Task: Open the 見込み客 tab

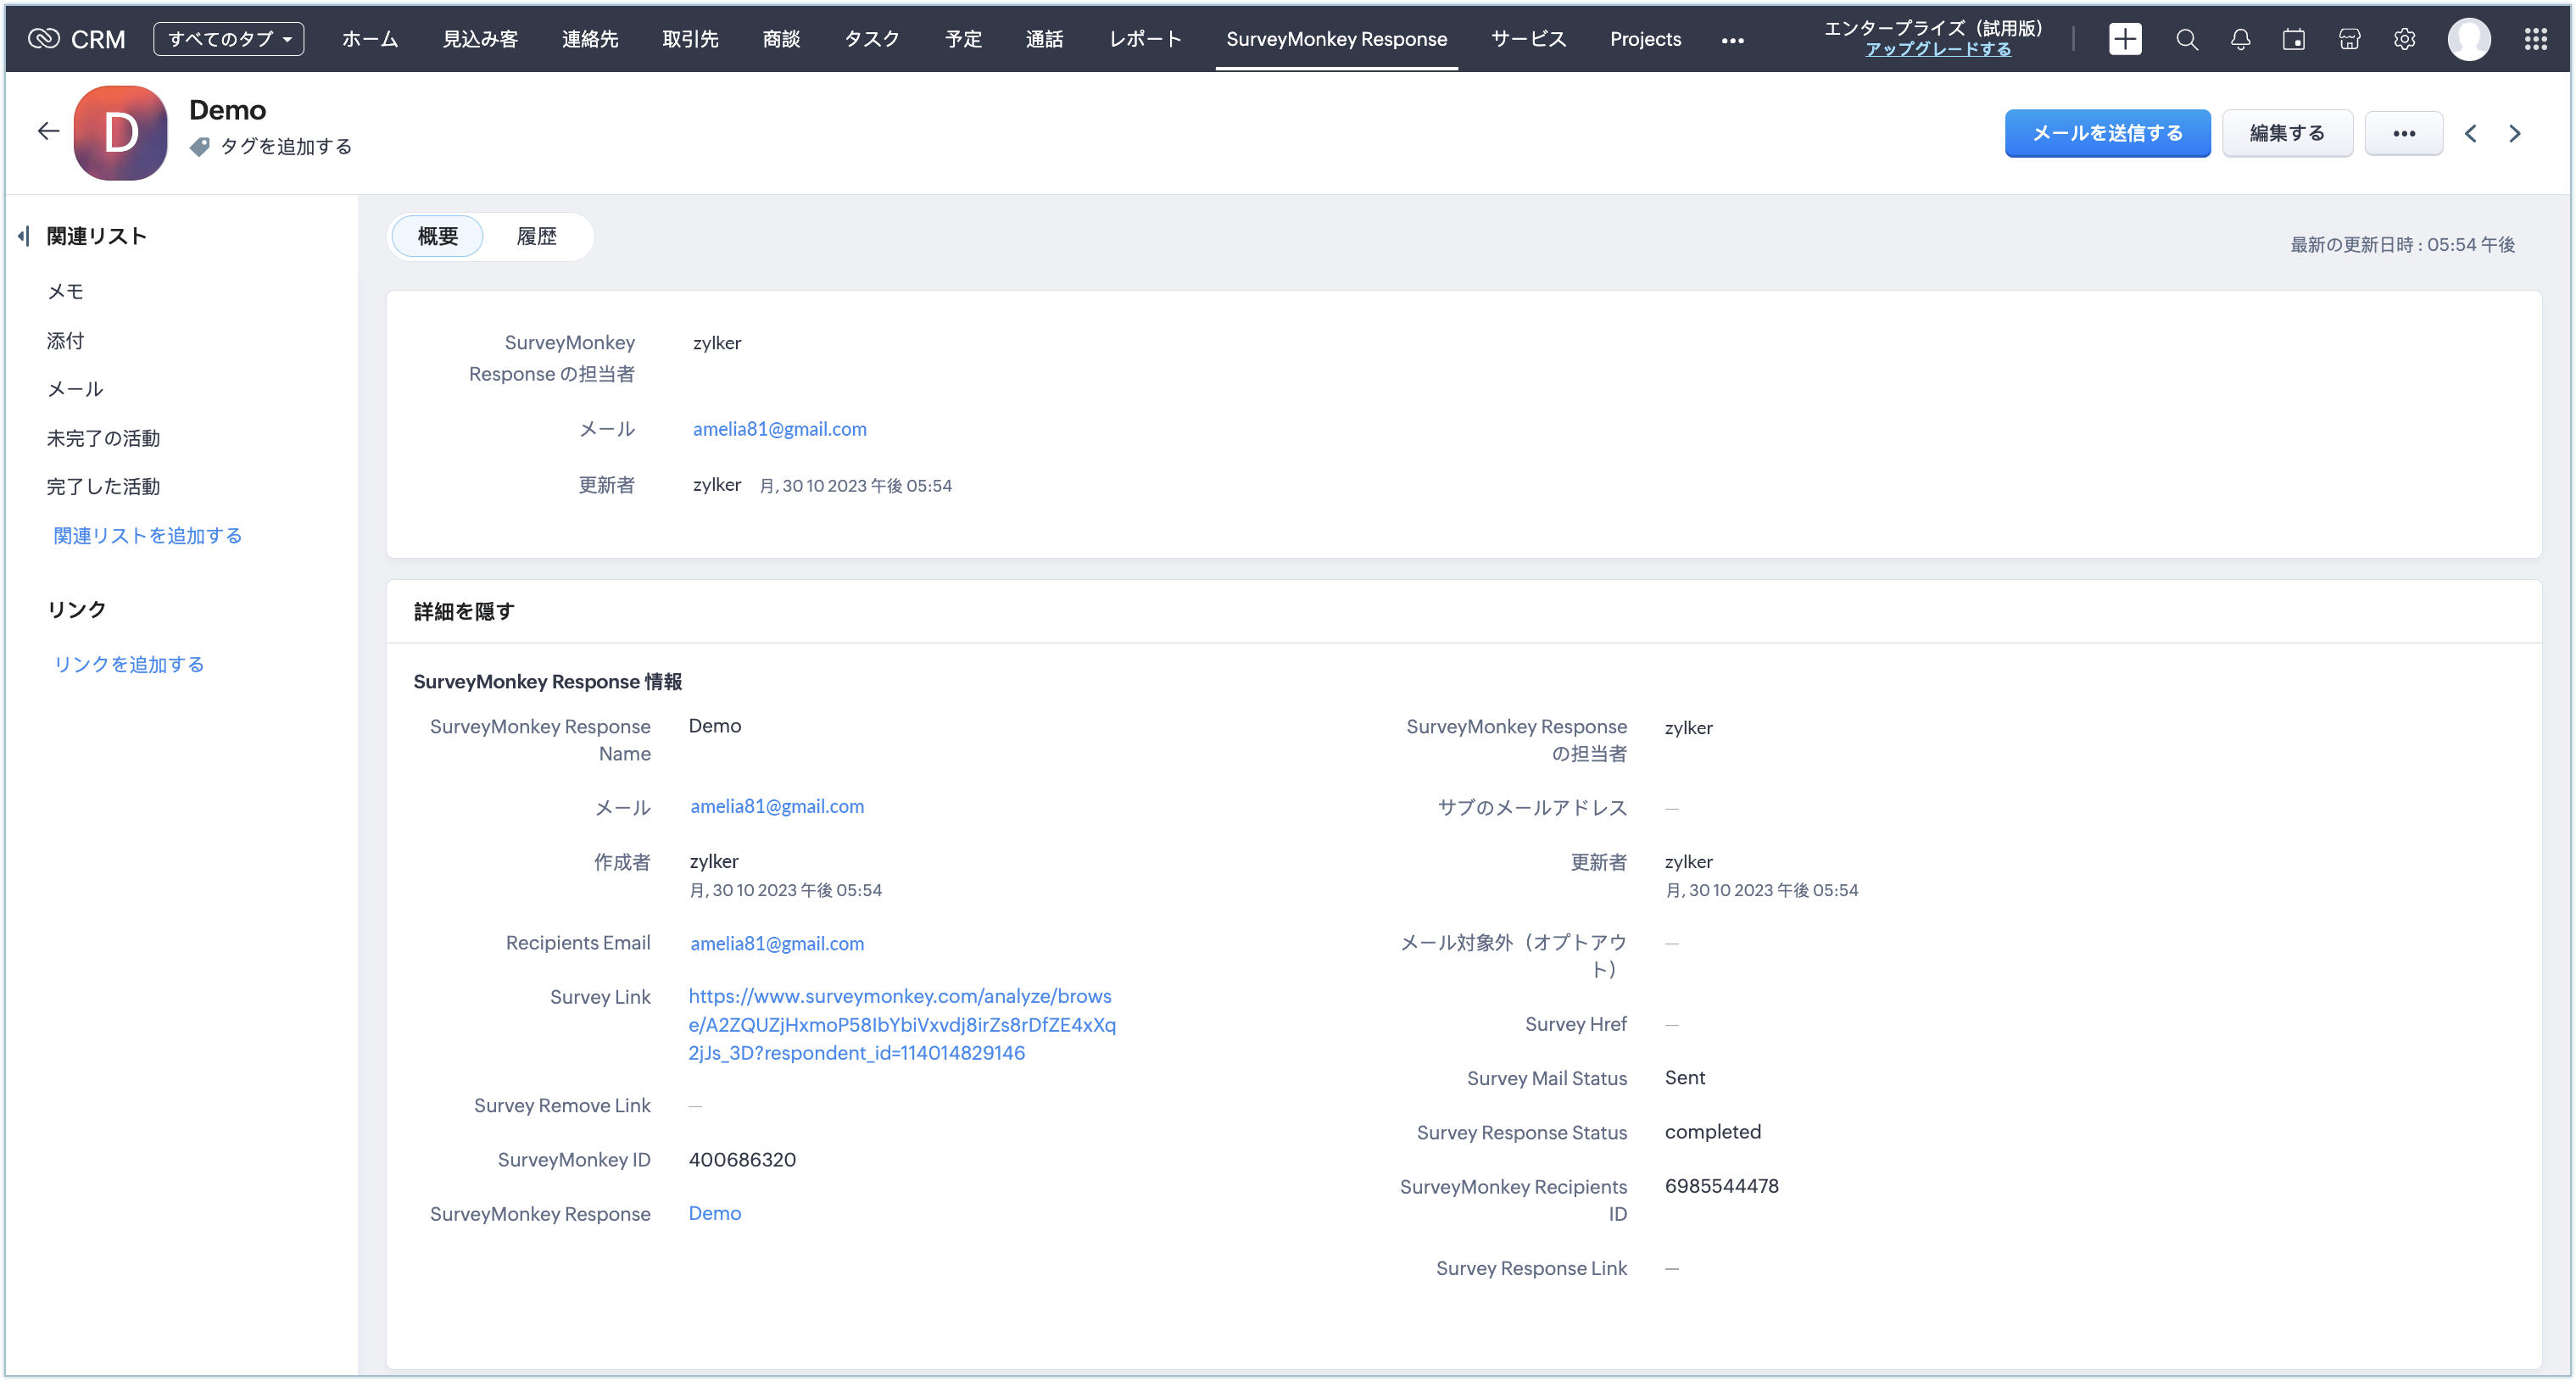Action: [x=480, y=39]
